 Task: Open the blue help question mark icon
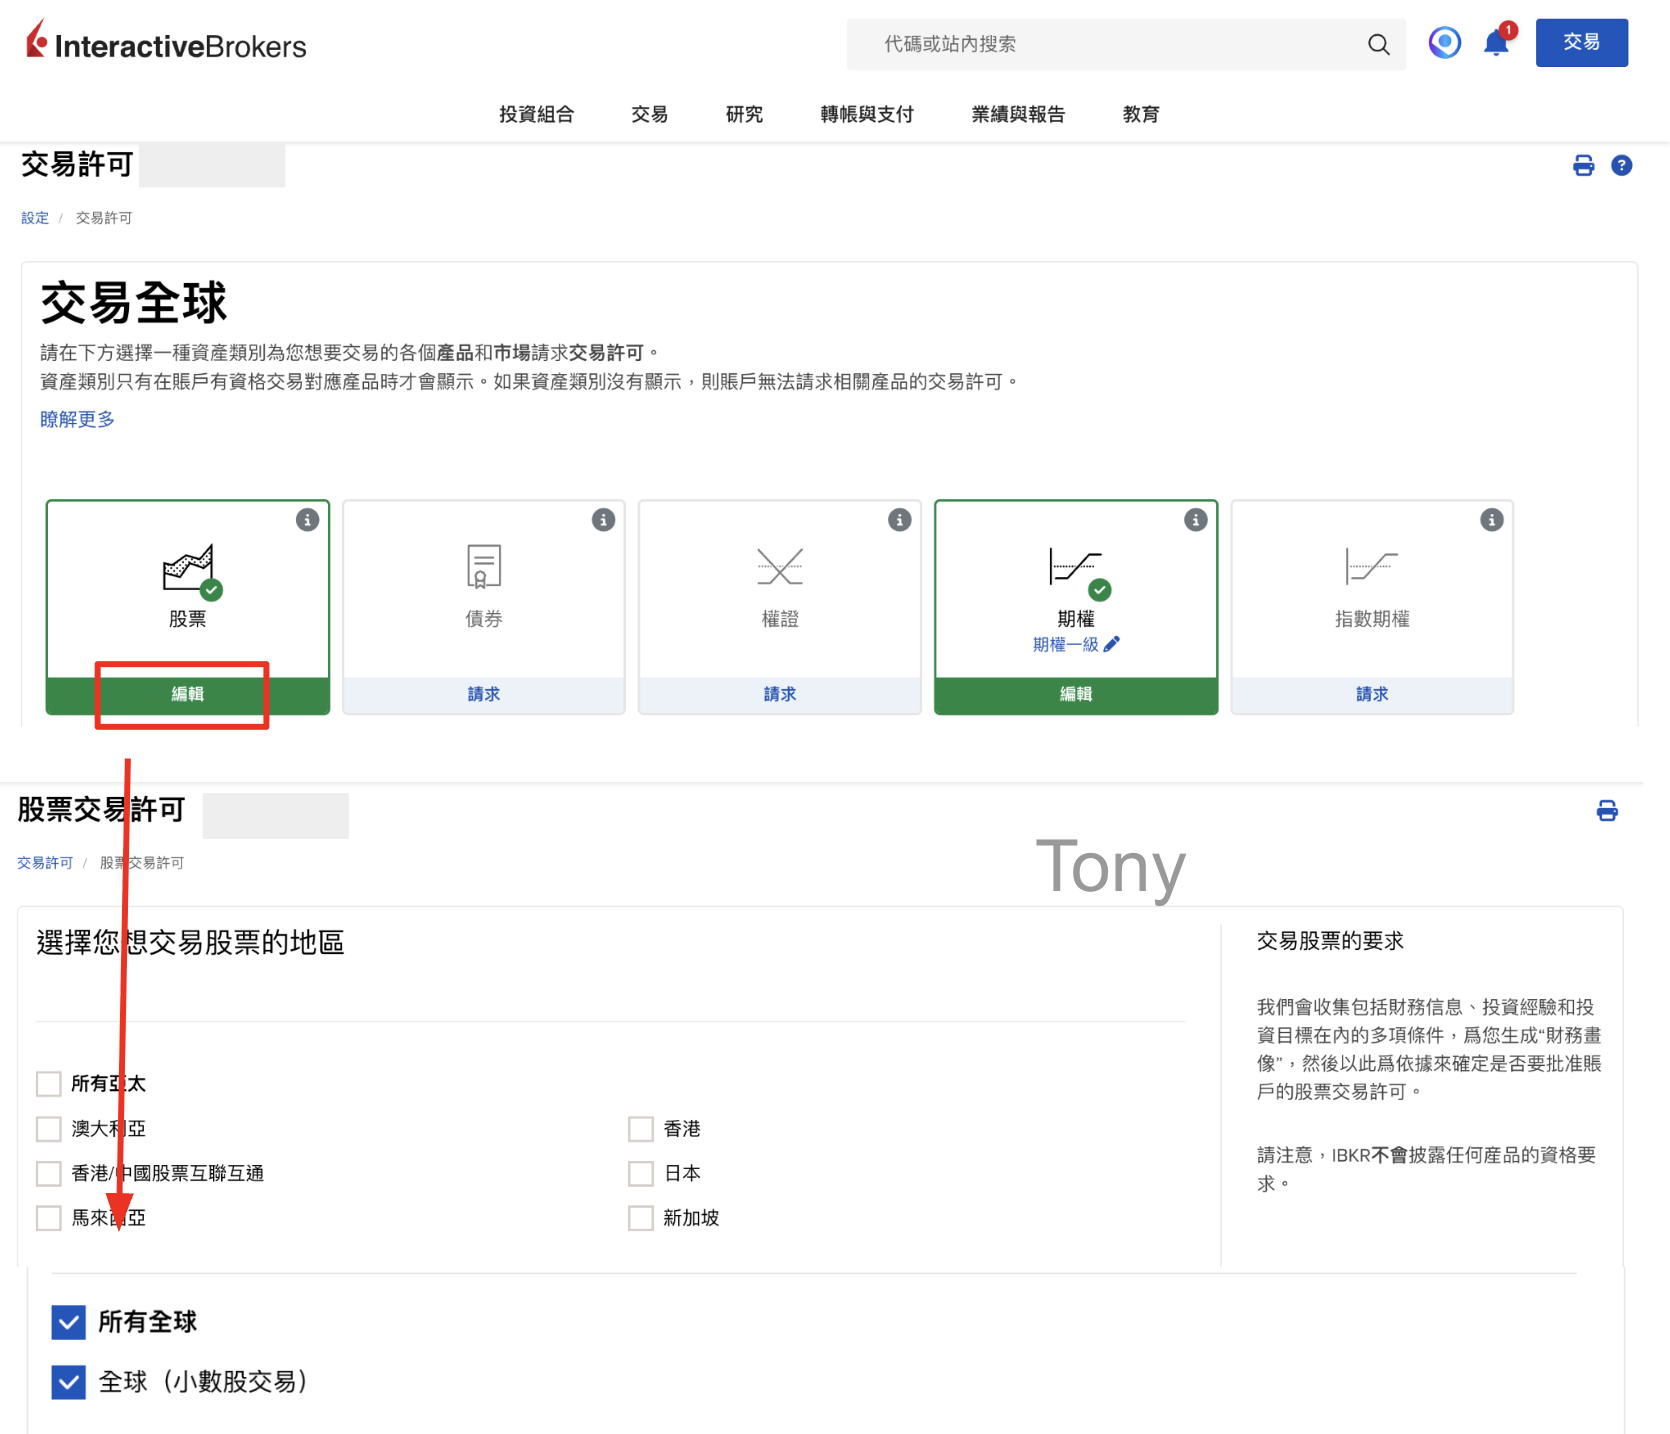pos(1621,166)
